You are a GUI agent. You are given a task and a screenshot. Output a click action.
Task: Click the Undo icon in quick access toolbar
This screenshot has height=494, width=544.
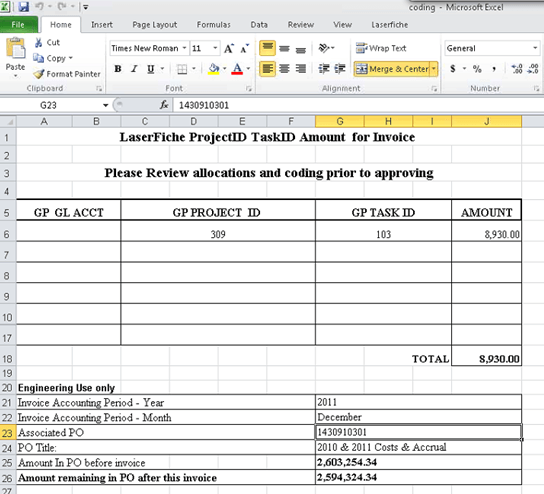40,6
